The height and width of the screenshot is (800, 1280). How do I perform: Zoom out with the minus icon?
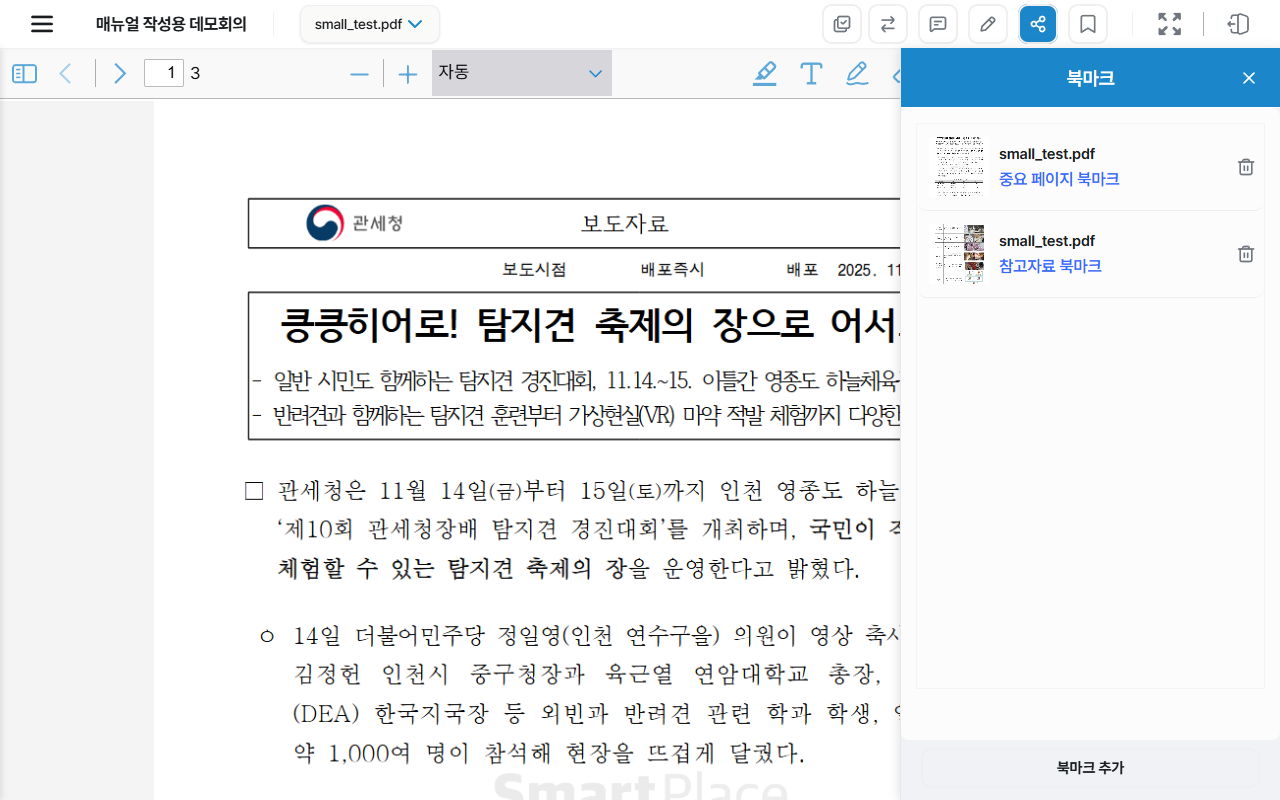[x=360, y=74]
